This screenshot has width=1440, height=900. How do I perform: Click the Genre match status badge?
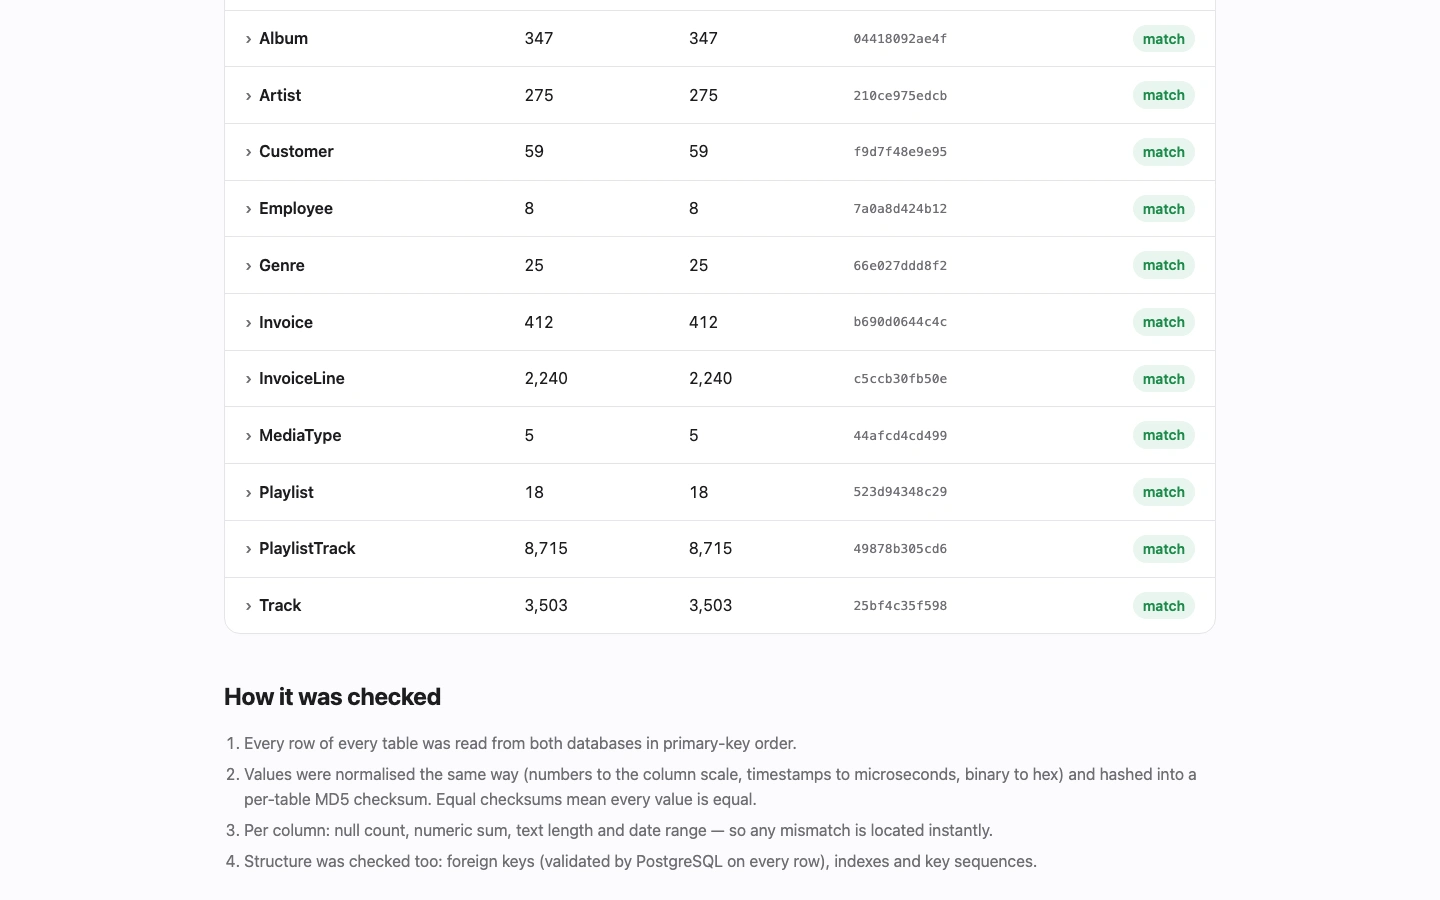(x=1164, y=265)
